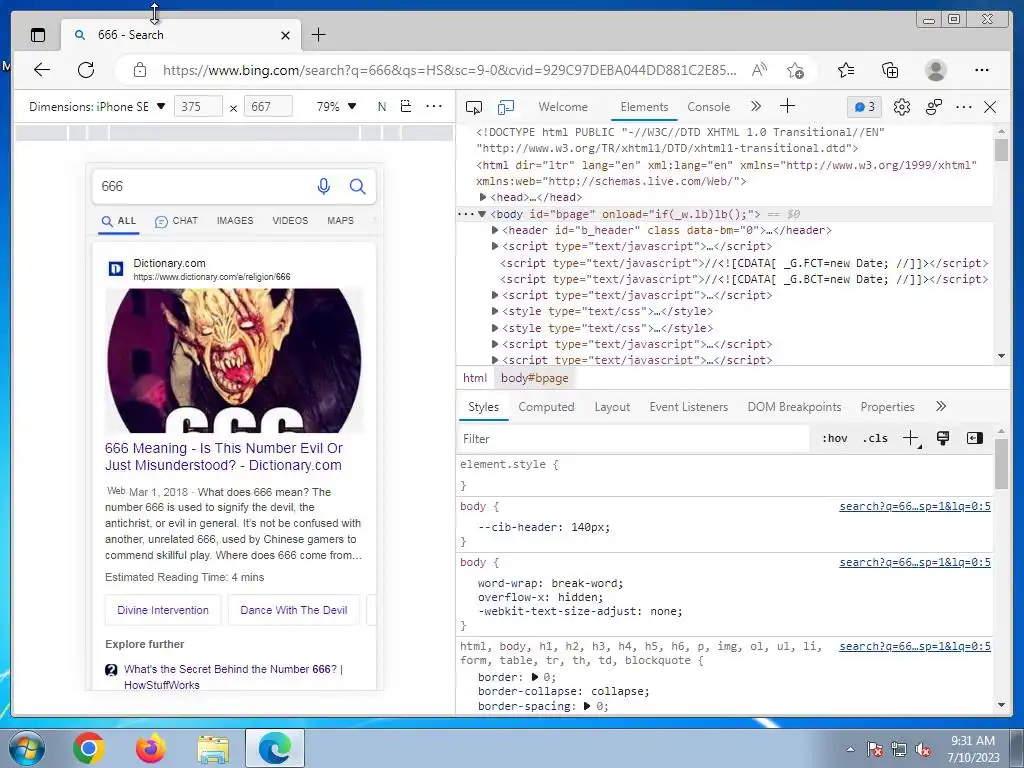Start Bing voice search microphone
This screenshot has width=1024, height=768.
[323, 187]
